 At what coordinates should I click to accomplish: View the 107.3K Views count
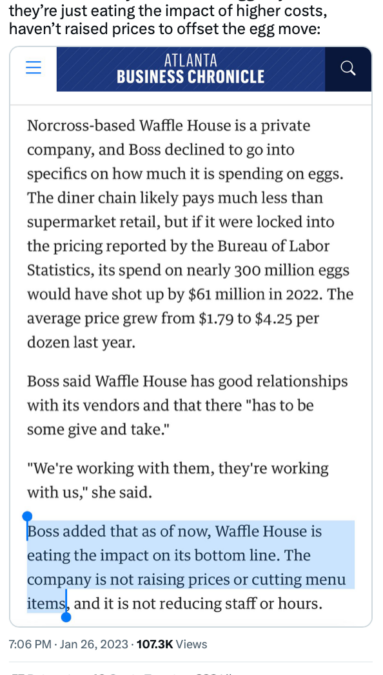tap(172, 644)
